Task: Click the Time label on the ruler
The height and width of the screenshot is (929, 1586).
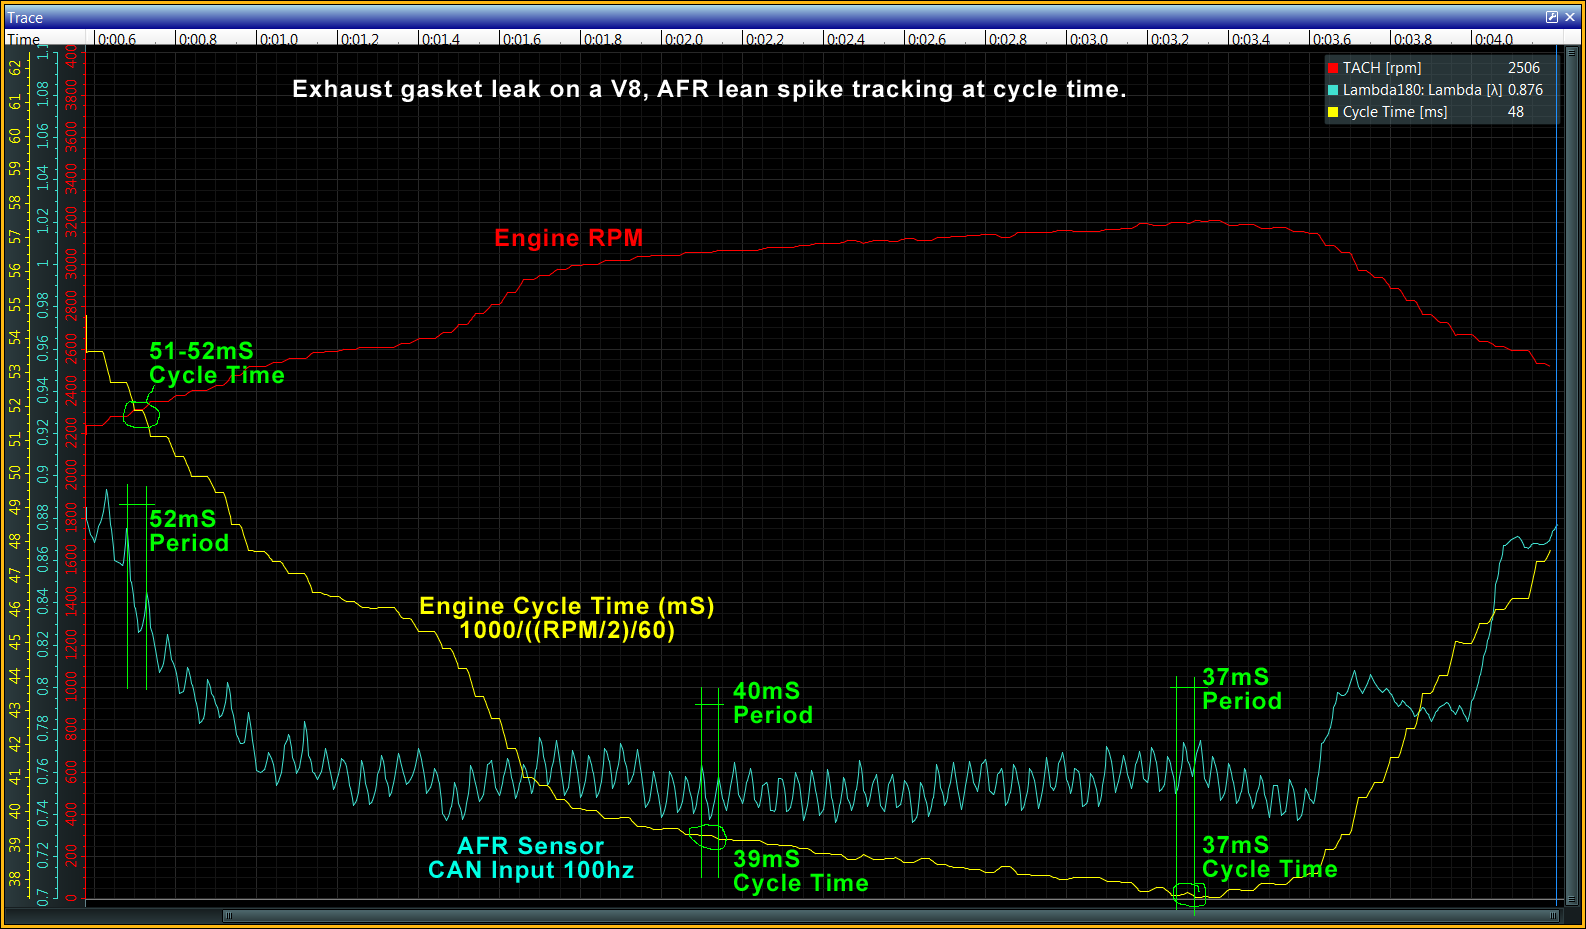Action: (x=24, y=39)
